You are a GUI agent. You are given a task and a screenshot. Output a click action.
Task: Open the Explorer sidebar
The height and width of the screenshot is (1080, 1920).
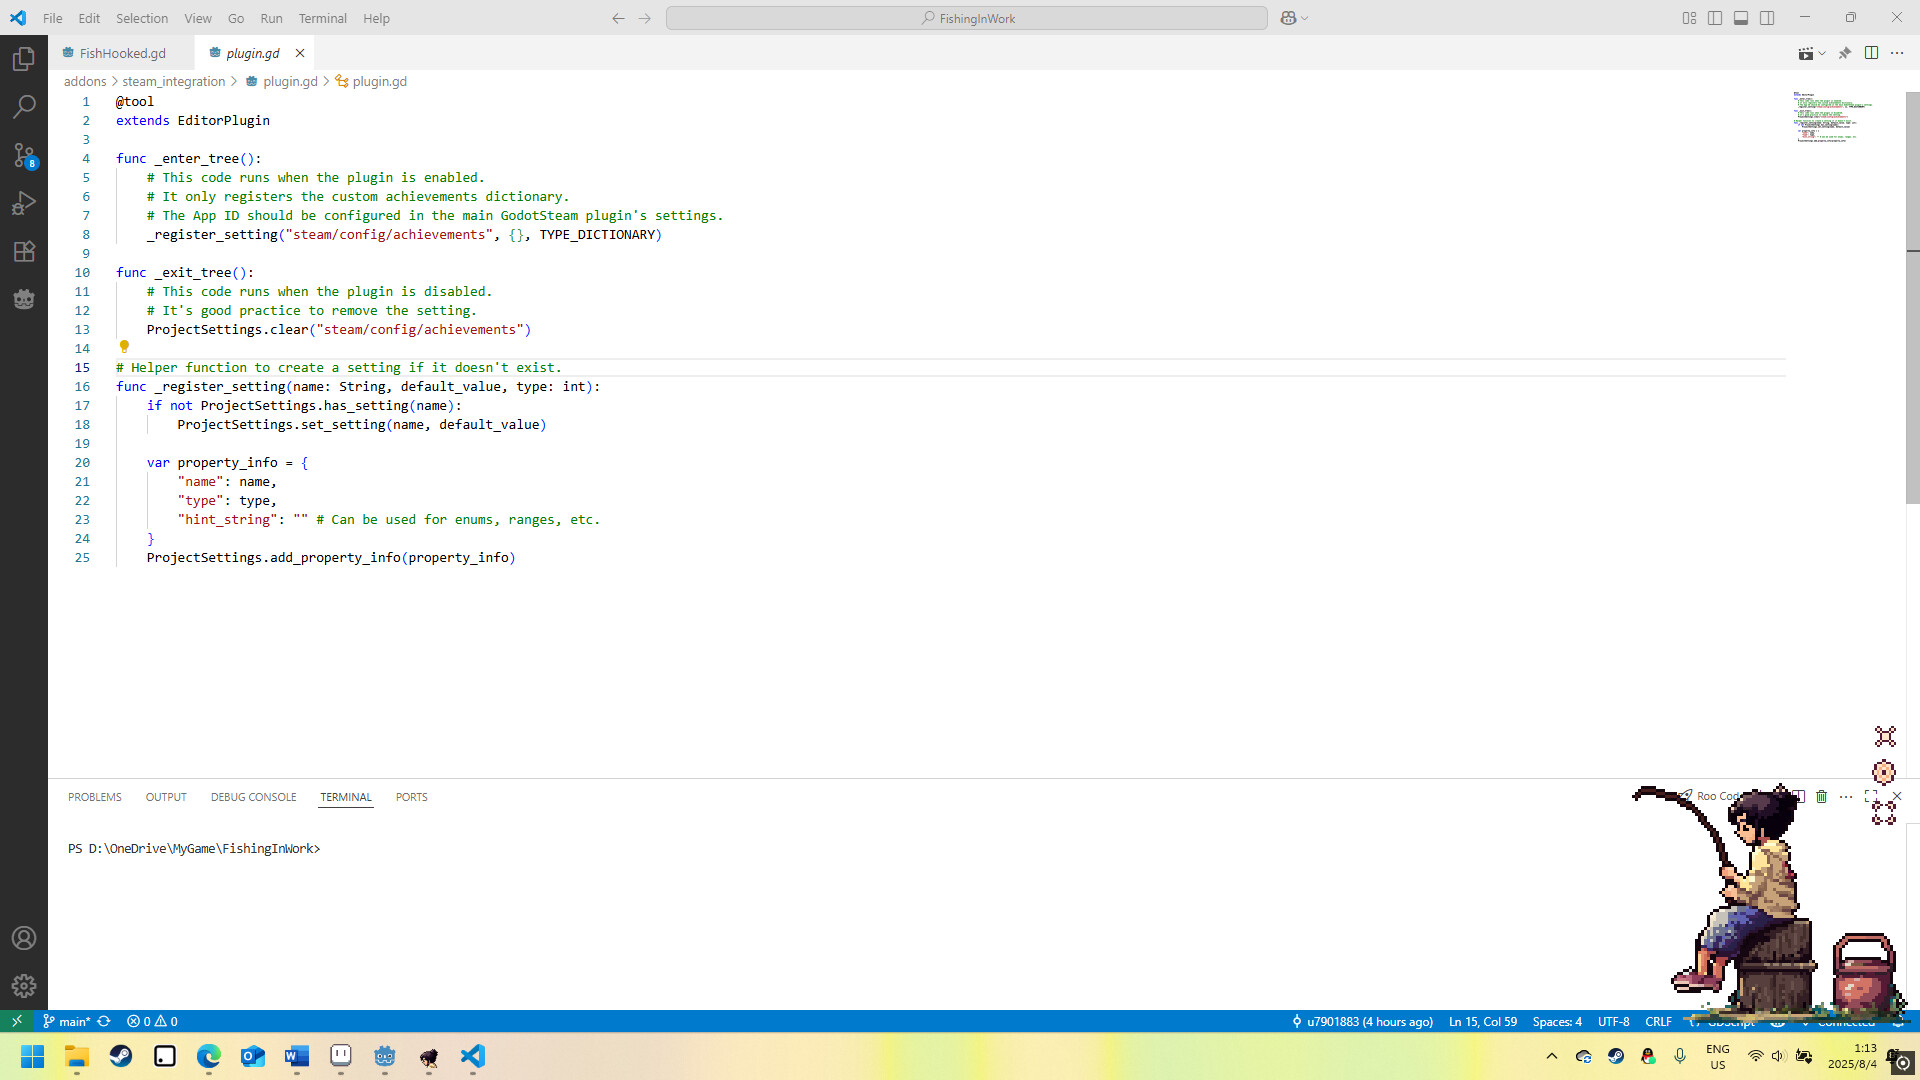pos(24,59)
